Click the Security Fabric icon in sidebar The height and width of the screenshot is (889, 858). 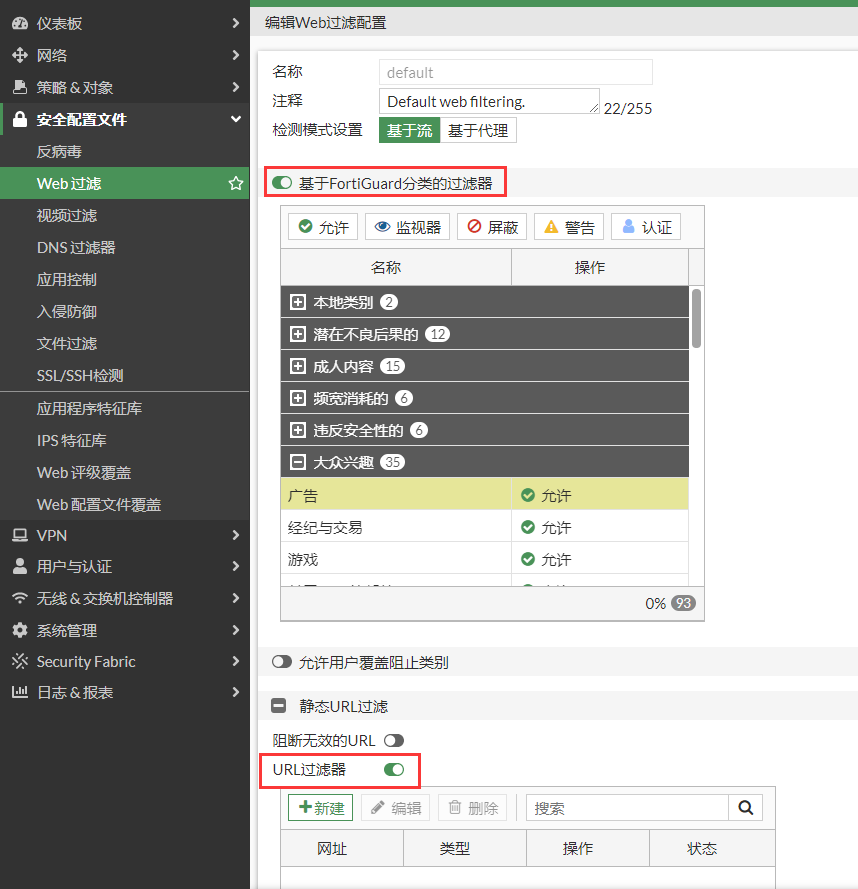[20, 662]
